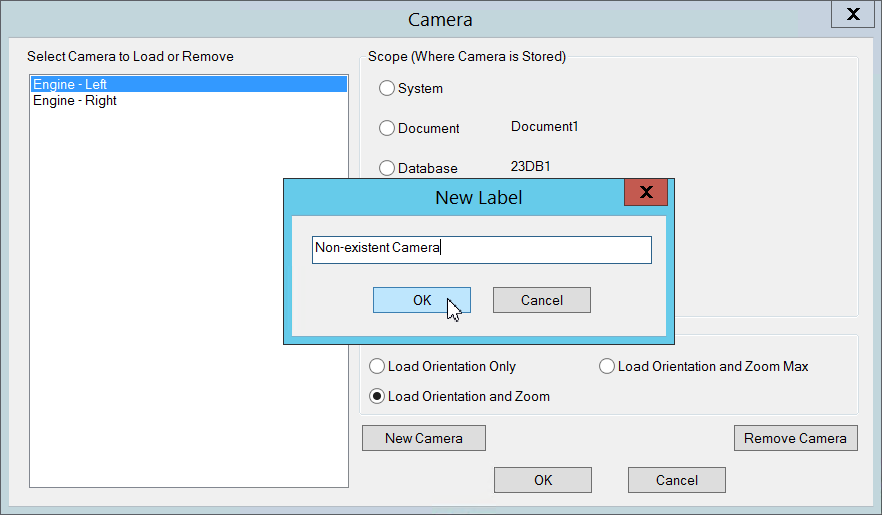Close the Camera dialog window

(x=852, y=15)
